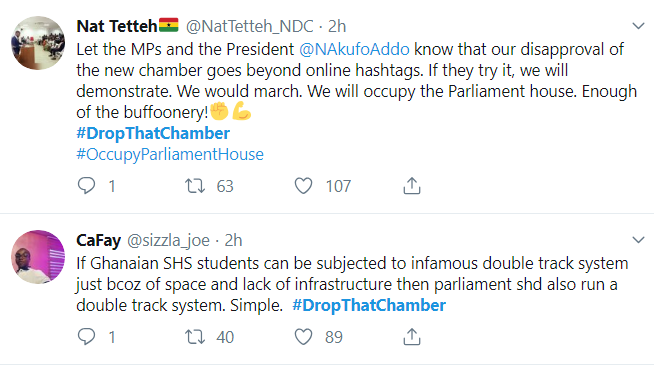Open @NatTetteh_NDC handle
The image size is (654, 367).
(249, 27)
